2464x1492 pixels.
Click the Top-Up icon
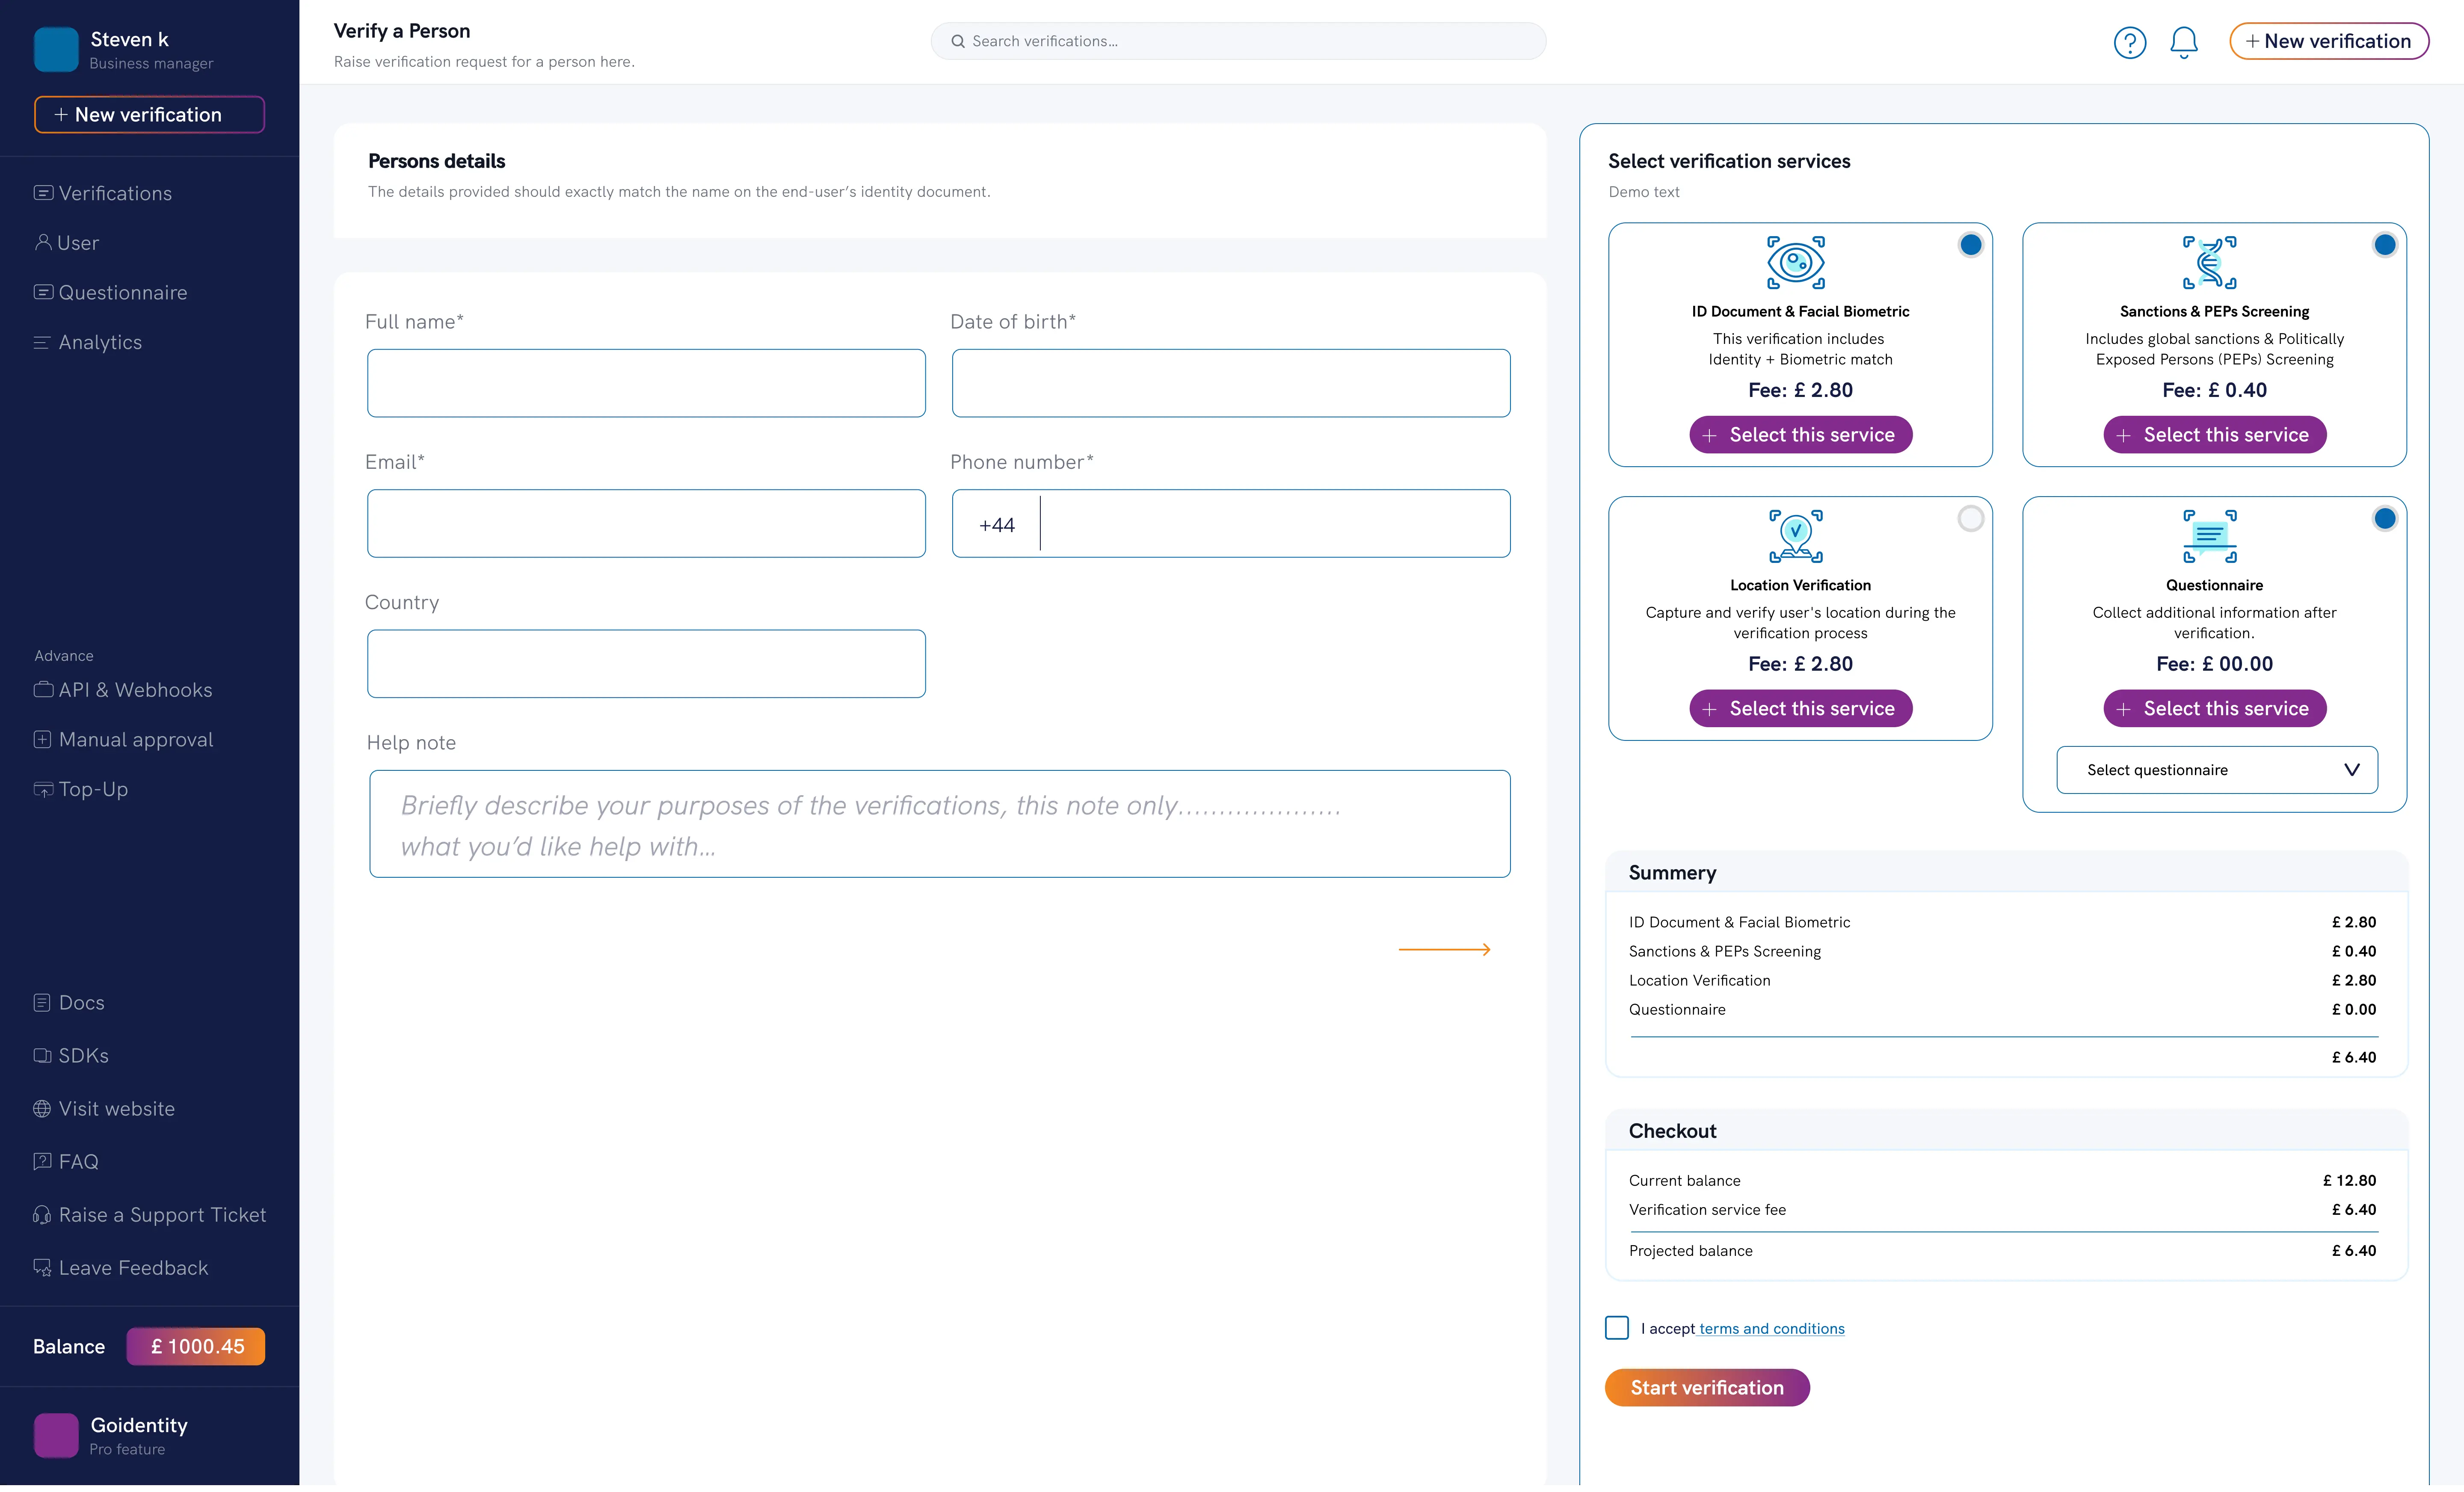click(43, 789)
